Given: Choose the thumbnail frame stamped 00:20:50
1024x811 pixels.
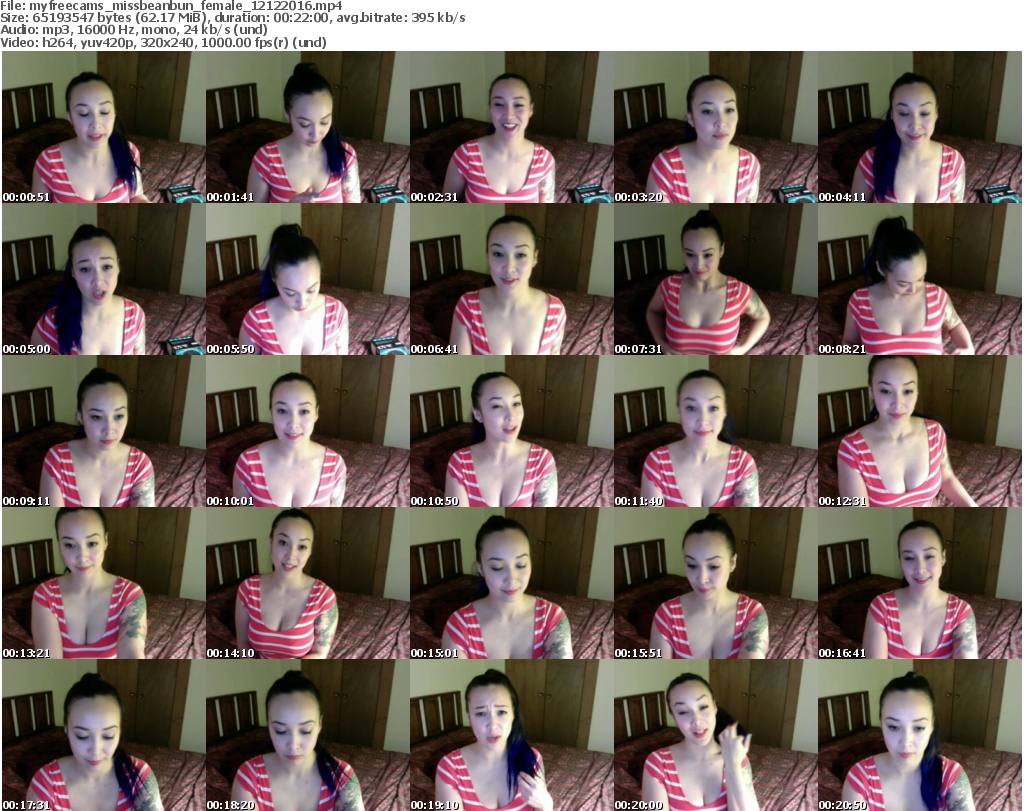Looking at the screenshot, I should pos(920,735).
